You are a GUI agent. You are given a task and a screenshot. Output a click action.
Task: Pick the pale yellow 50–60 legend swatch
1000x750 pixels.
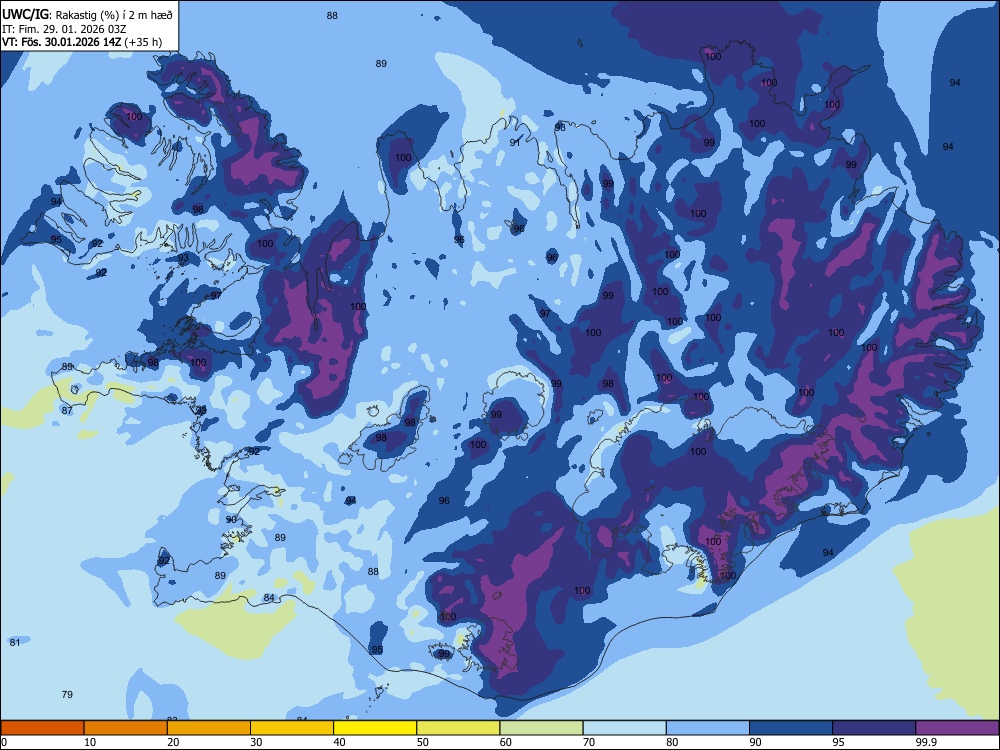(x=458, y=728)
